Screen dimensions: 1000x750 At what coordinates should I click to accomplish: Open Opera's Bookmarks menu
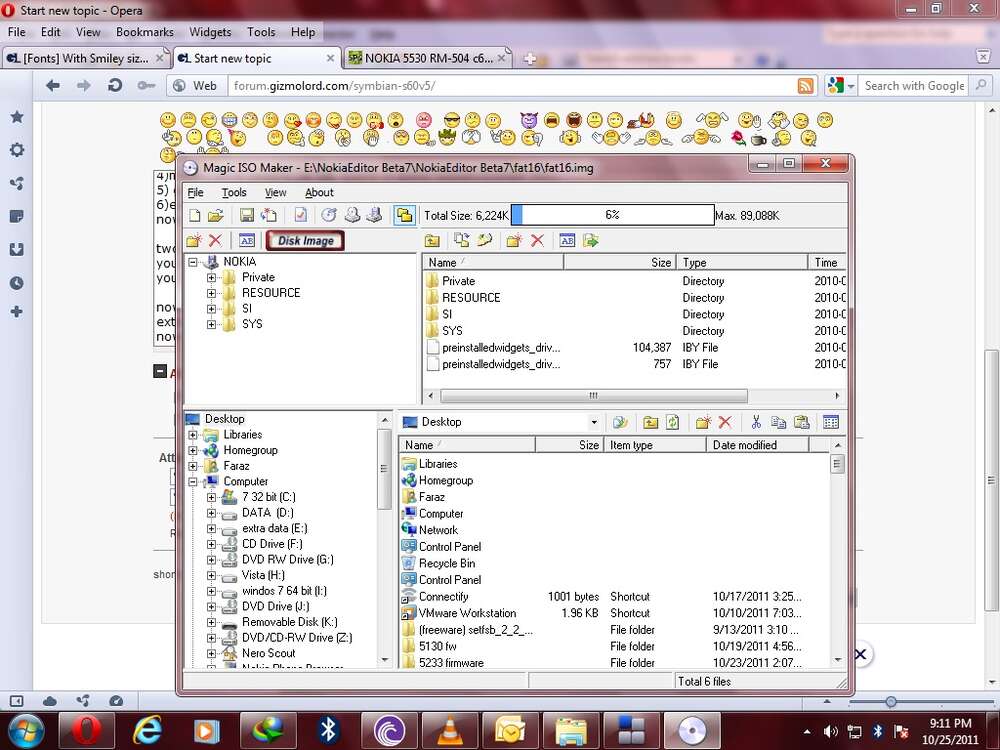pos(145,32)
